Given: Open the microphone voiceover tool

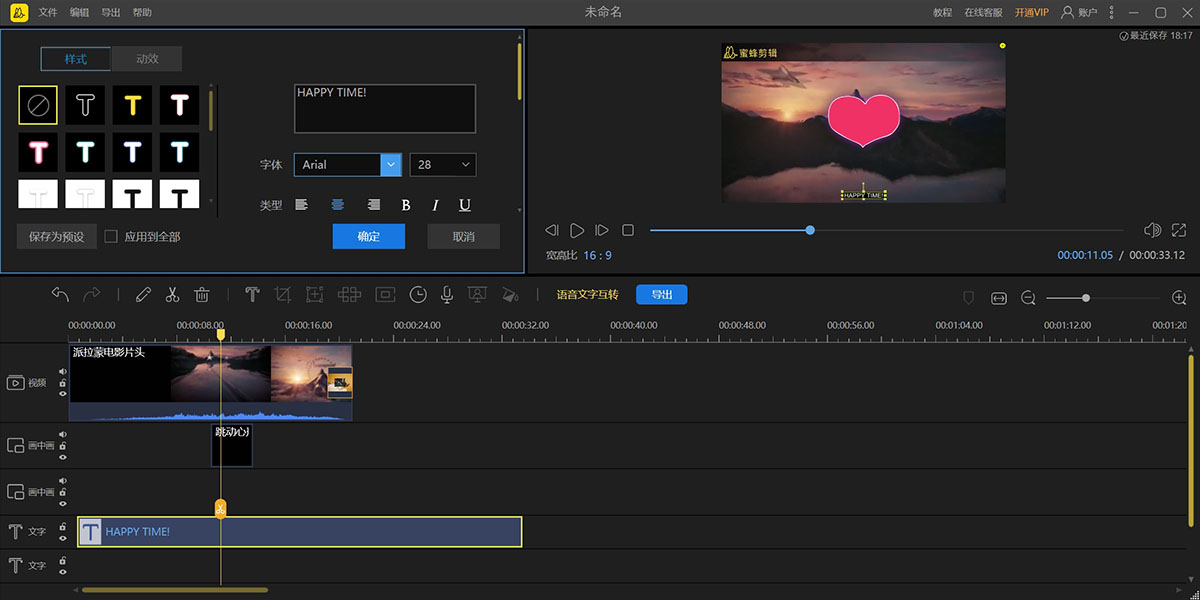Looking at the screenshot, I should click(447, 295).
